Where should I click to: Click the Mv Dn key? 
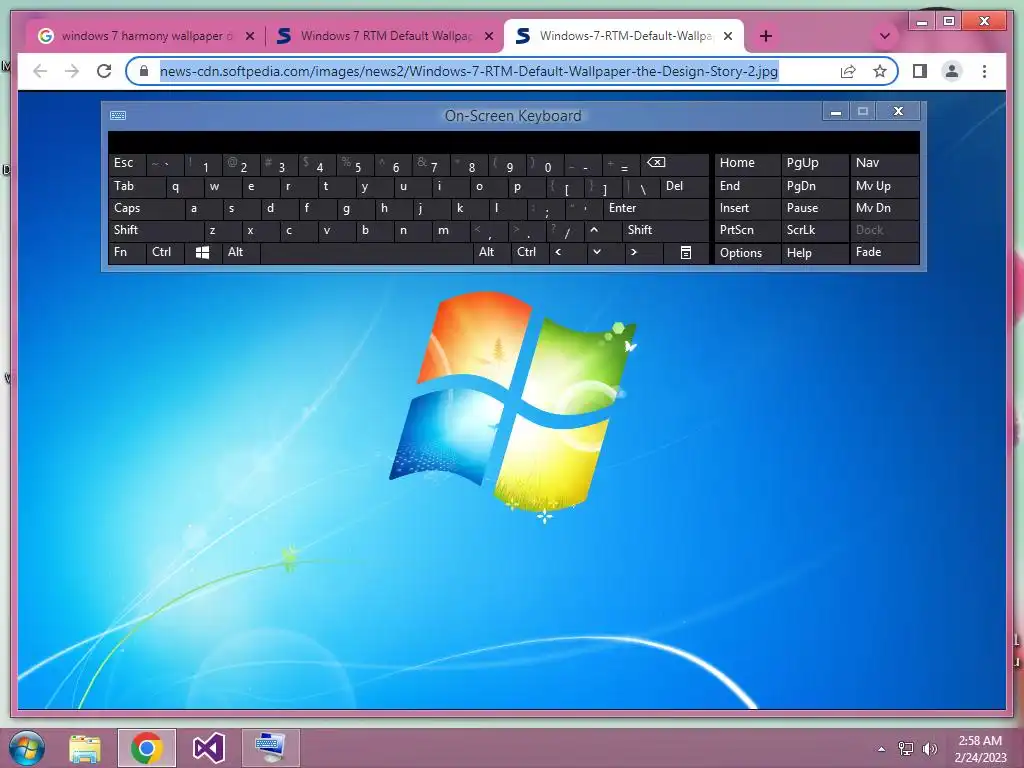point(884,208)
